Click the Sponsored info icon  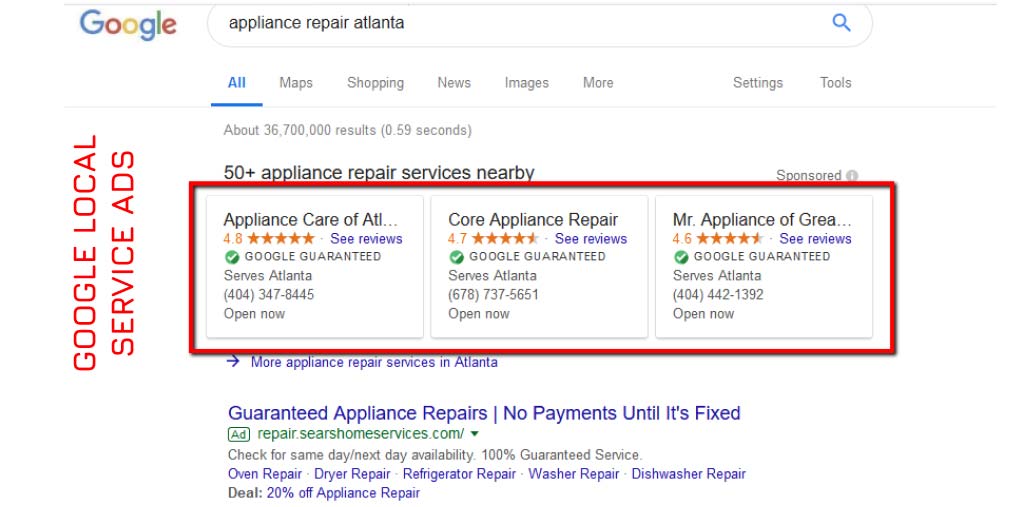tap(852, 176)
